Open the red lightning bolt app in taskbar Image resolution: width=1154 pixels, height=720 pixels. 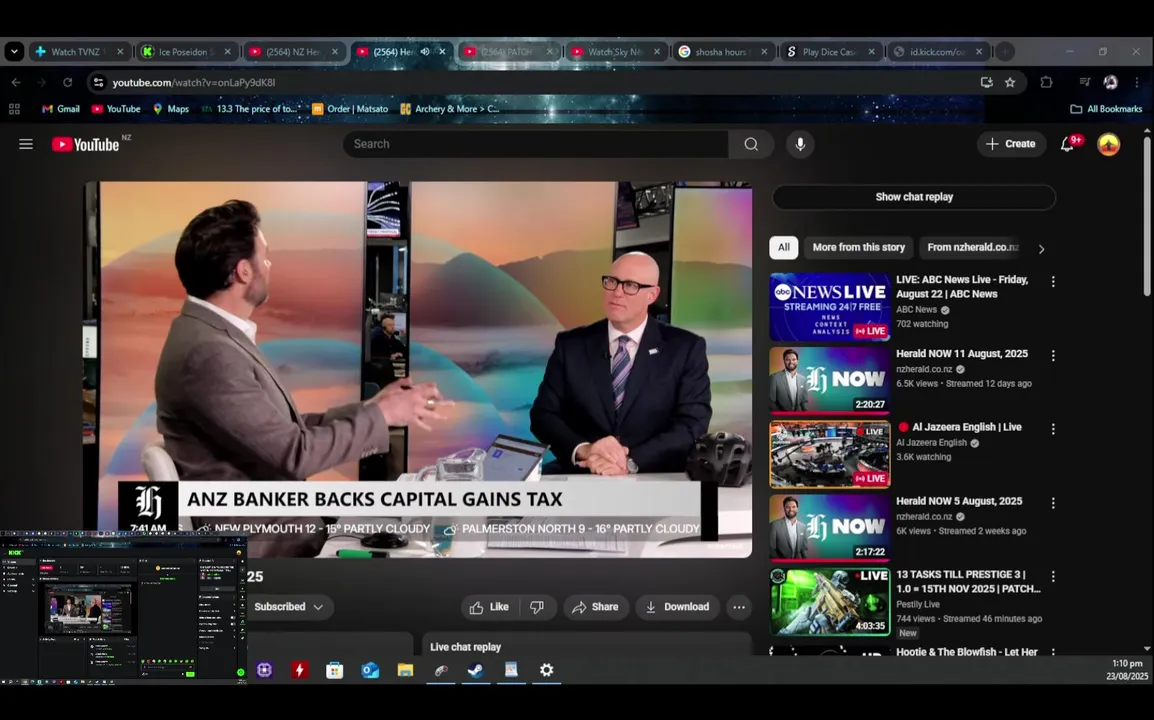300,670
